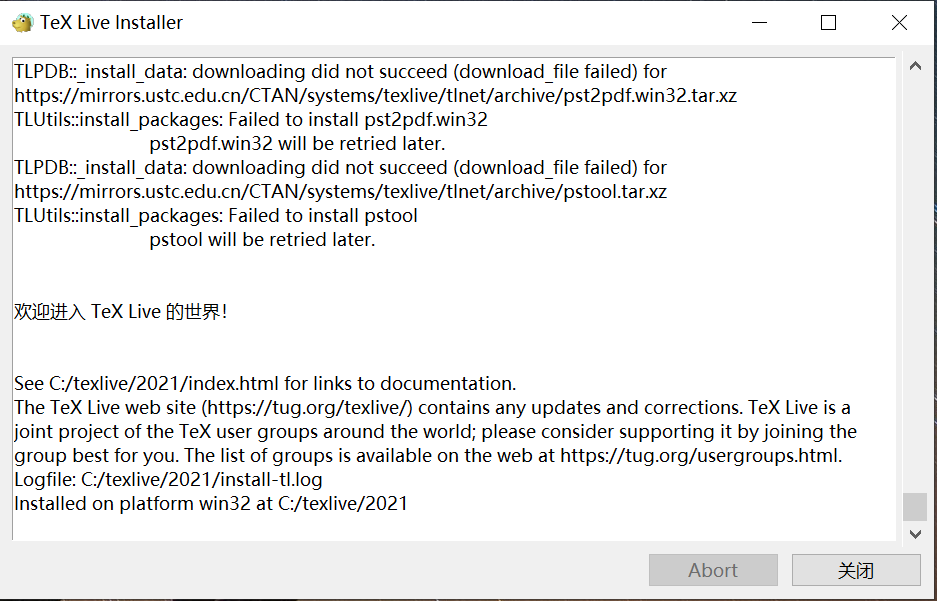Click the scrollbar down arrow

tap(915, 534)
